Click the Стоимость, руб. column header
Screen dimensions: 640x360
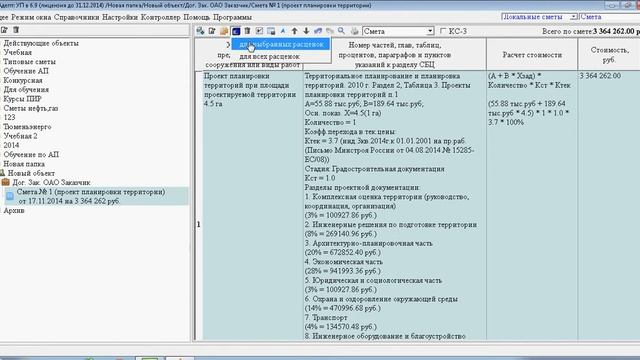click(x=609, y=54)
